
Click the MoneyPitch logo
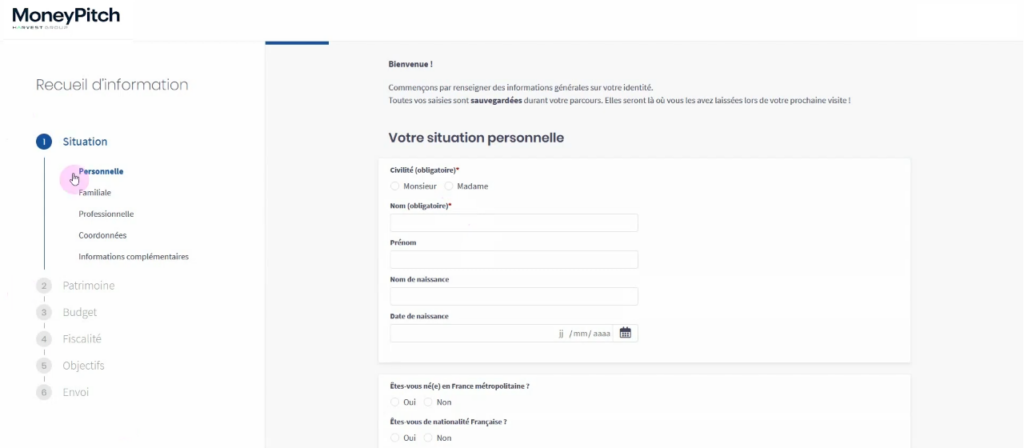[x=66, y=17]
